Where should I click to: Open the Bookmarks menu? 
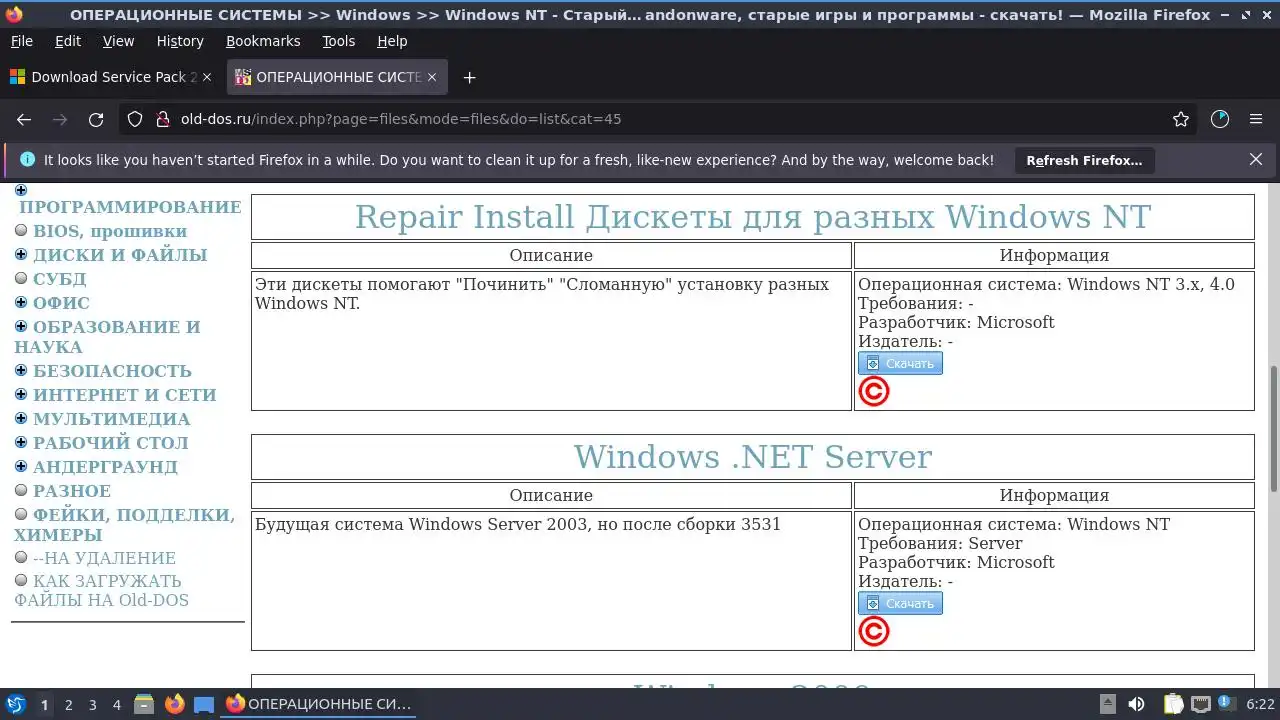[x=263, y=41]
